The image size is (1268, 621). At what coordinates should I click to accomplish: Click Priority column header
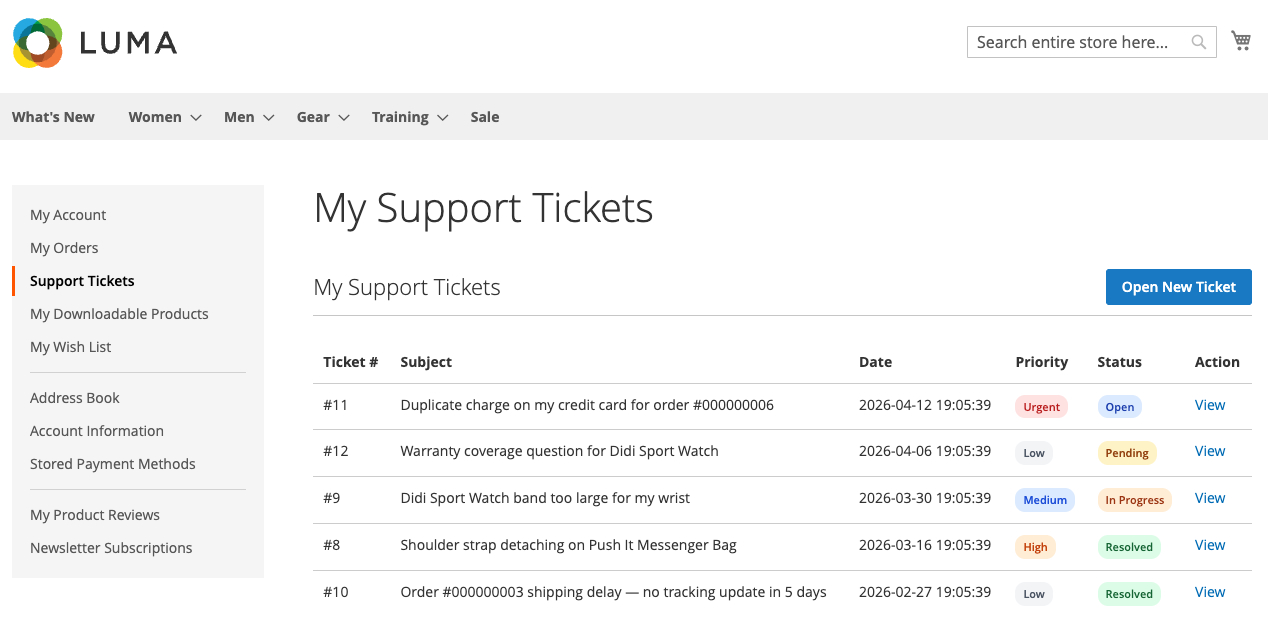pos(1042,362)
